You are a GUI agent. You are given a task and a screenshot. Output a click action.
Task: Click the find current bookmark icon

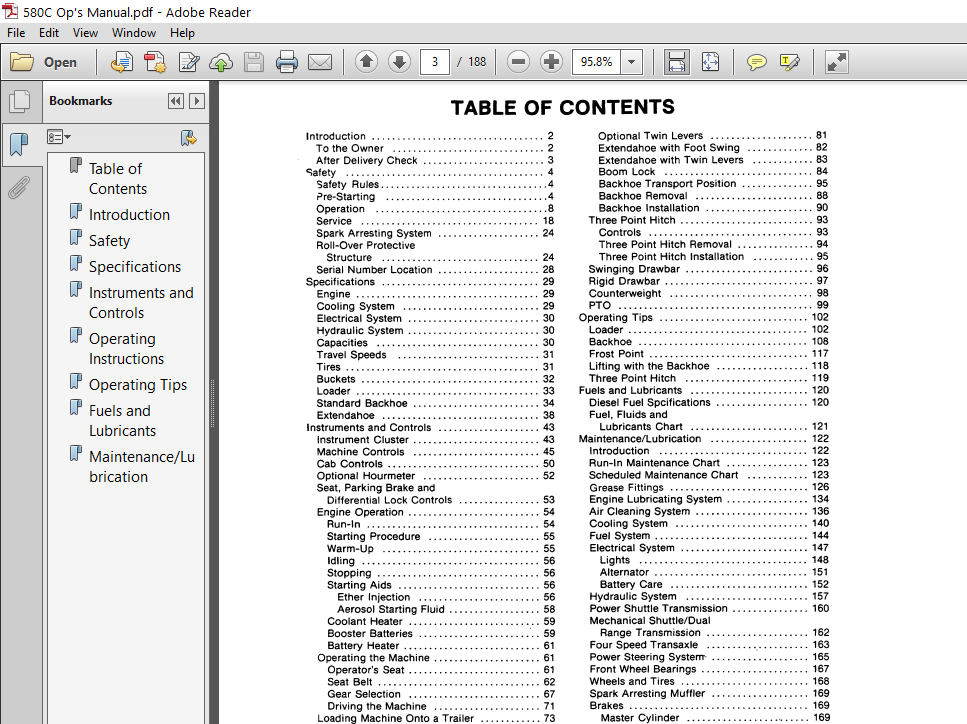[x=189, y=138]
